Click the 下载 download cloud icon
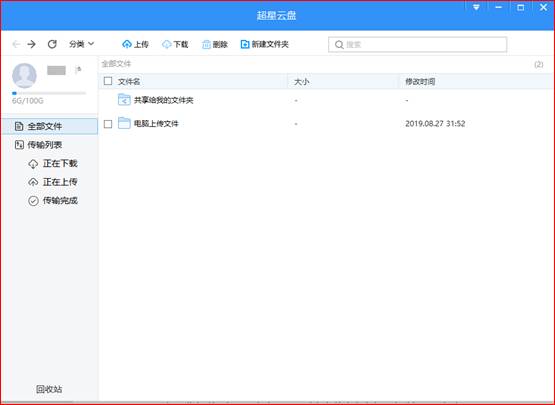The height and width of the screenshot is (405, 555). [x=166, y=44]
